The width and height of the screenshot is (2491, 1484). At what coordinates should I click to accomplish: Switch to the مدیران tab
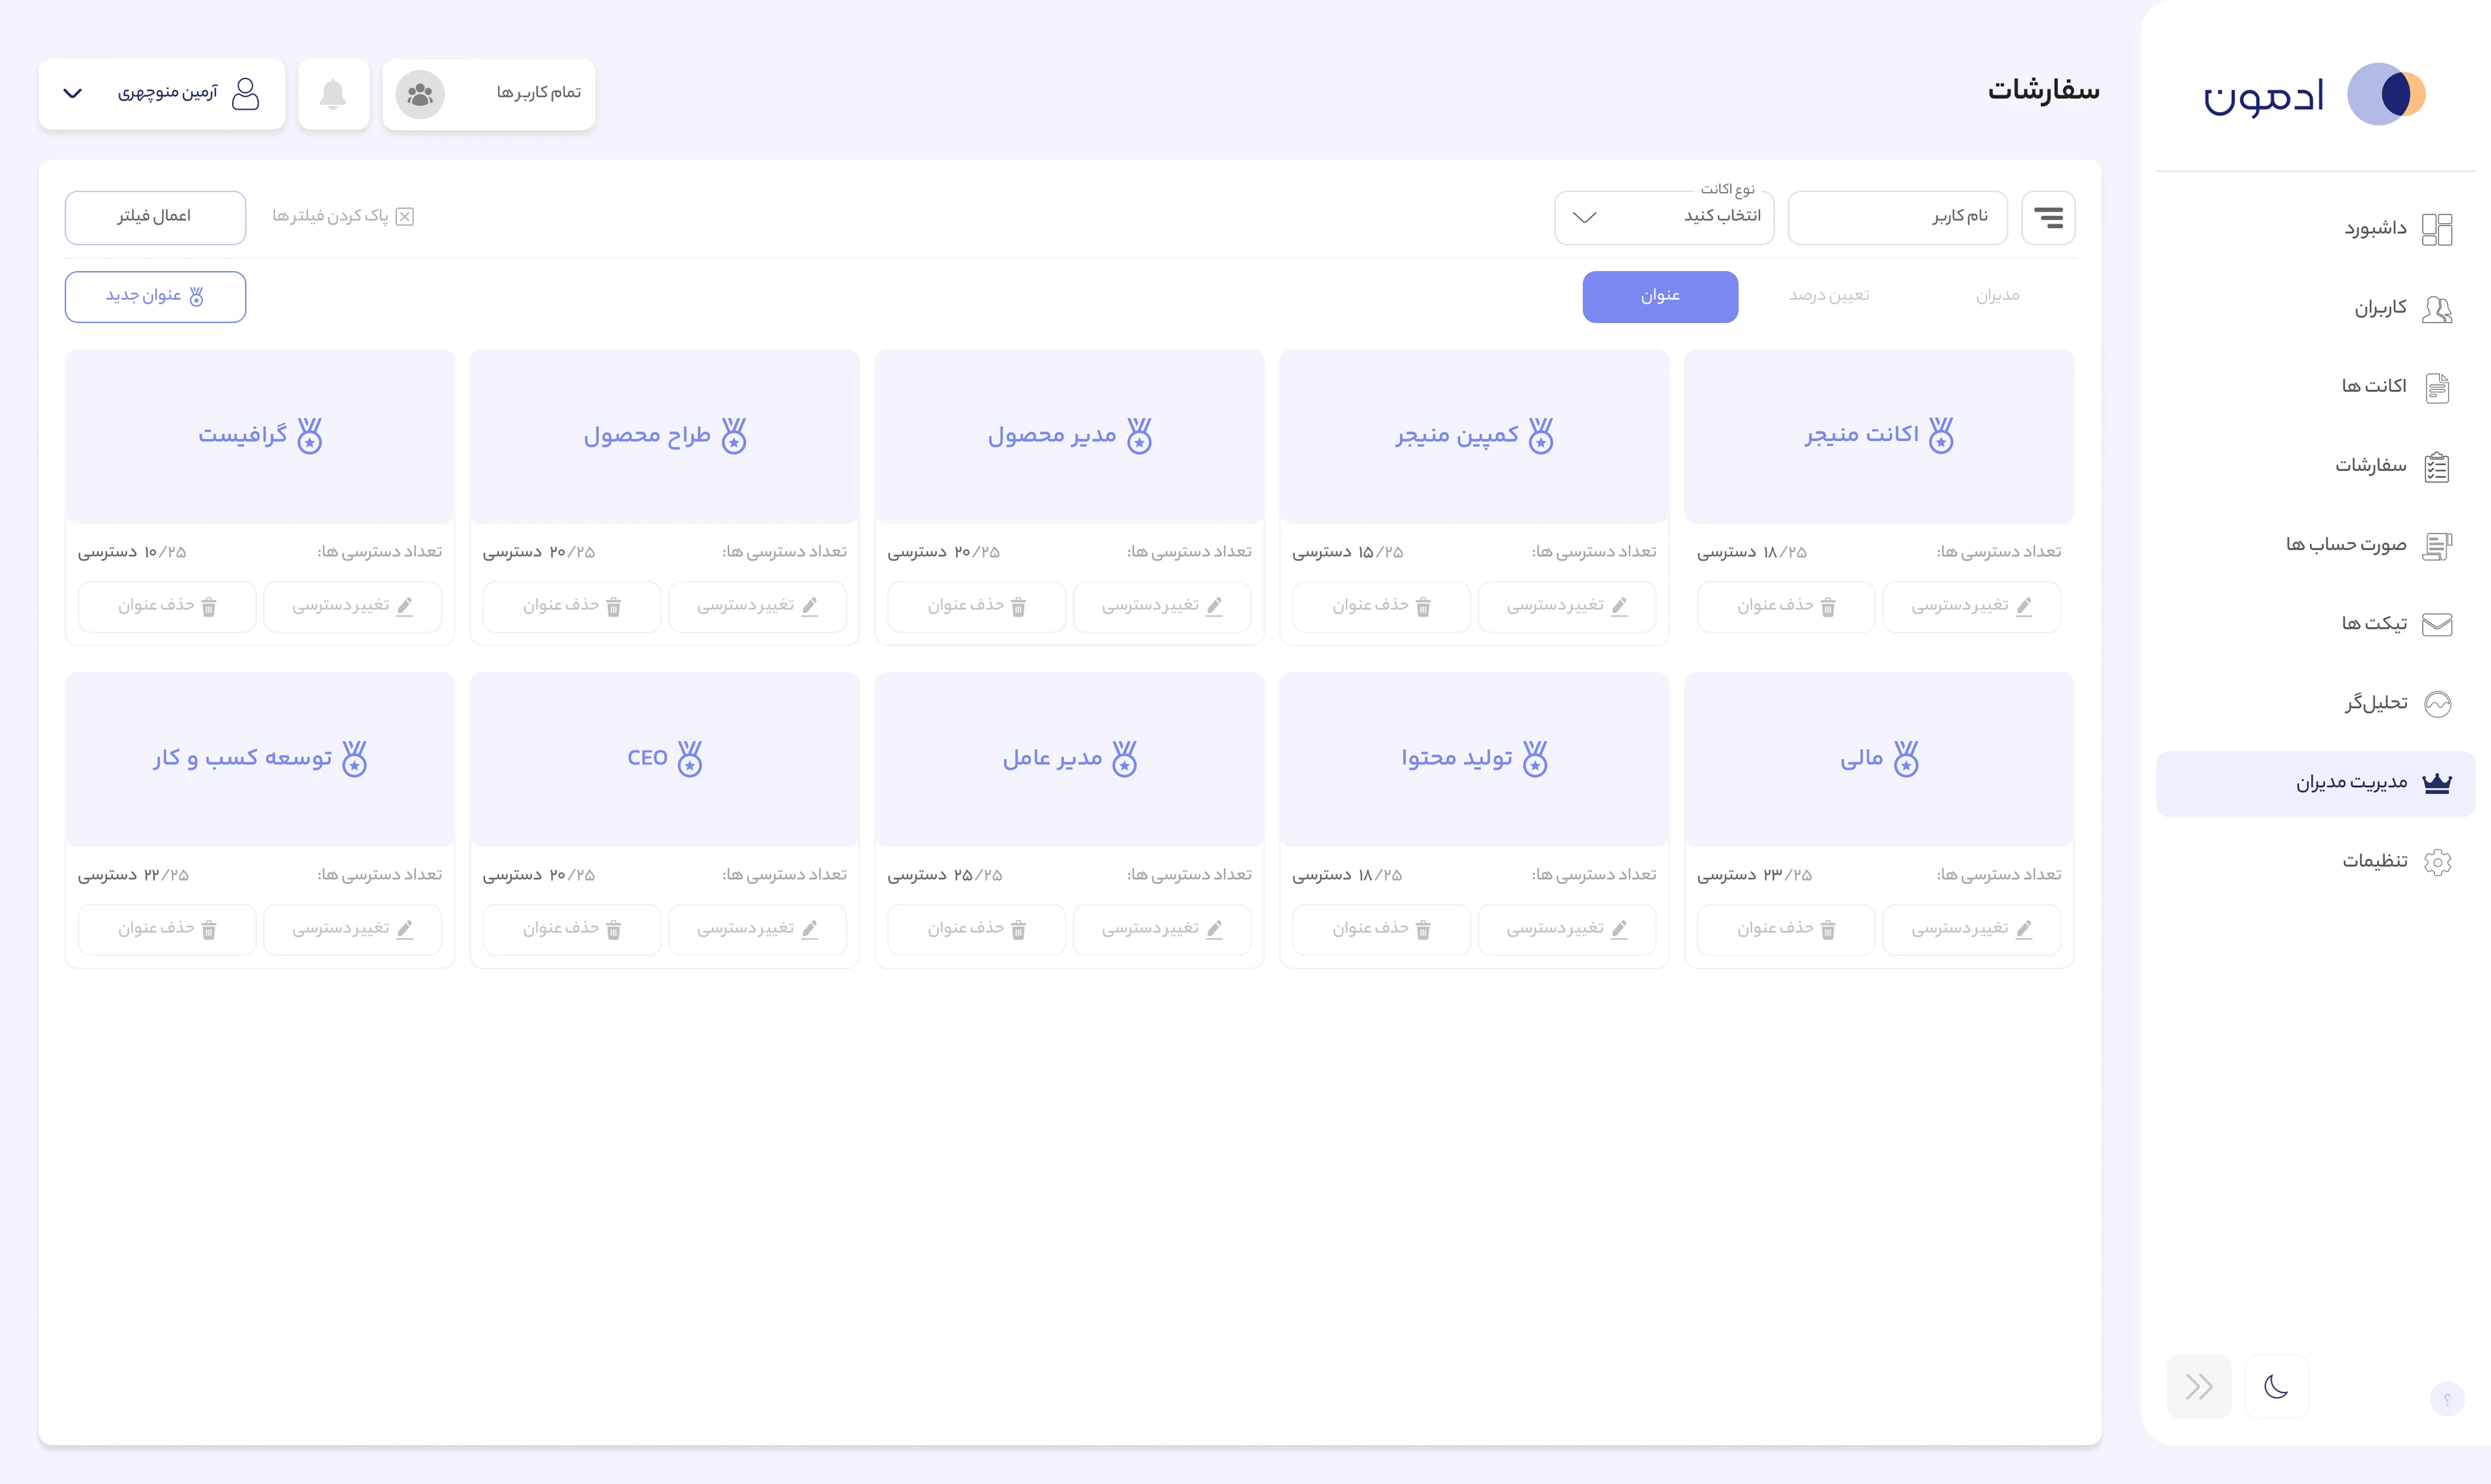click(x=1997, y=296)
